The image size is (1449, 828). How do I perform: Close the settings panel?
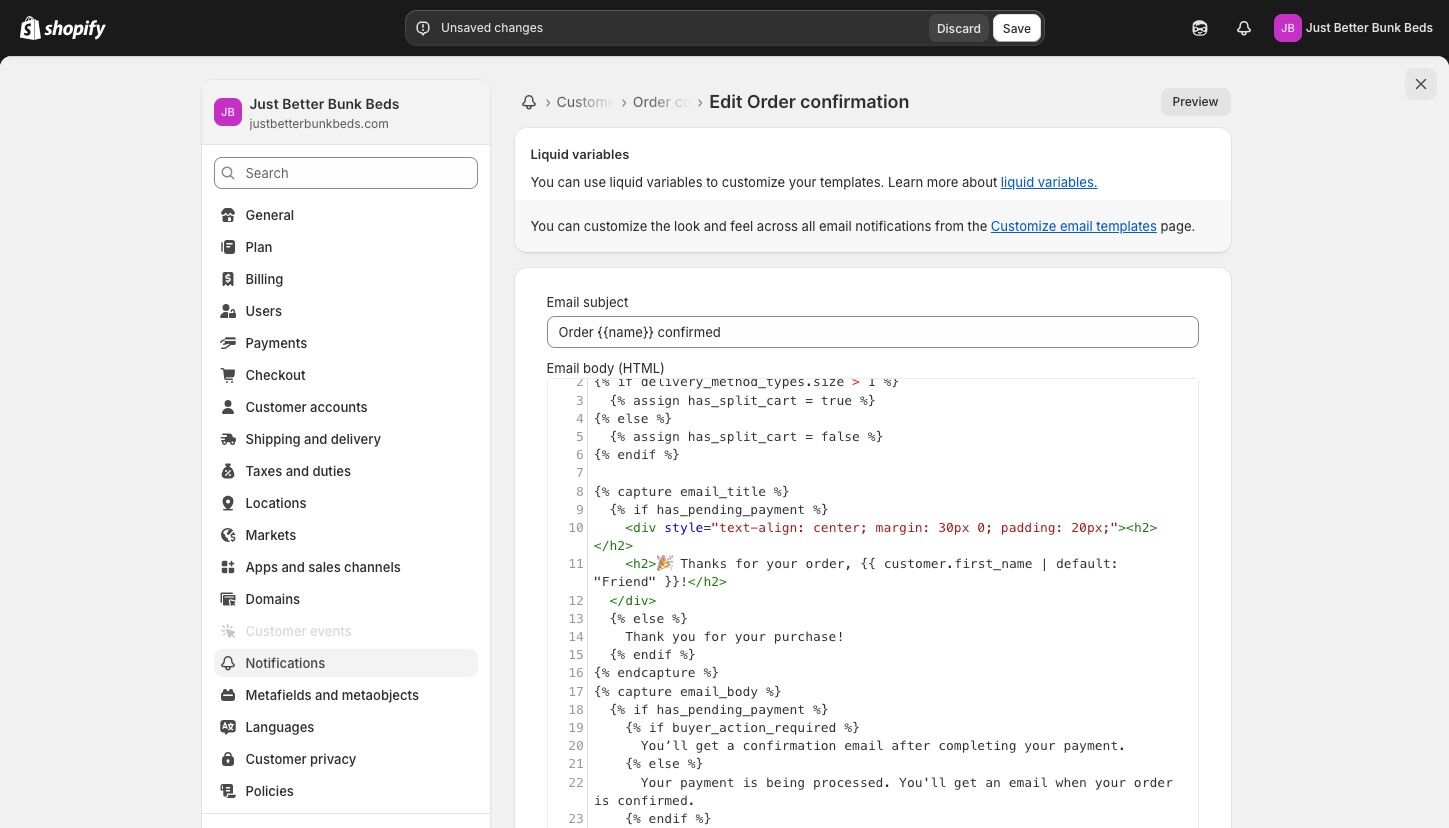click(1420, 84)
